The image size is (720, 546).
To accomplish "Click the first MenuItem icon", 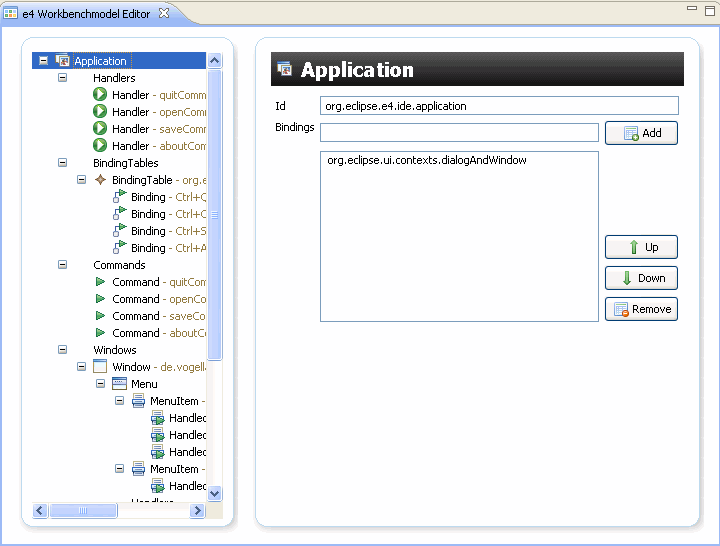I will [138, 401].
